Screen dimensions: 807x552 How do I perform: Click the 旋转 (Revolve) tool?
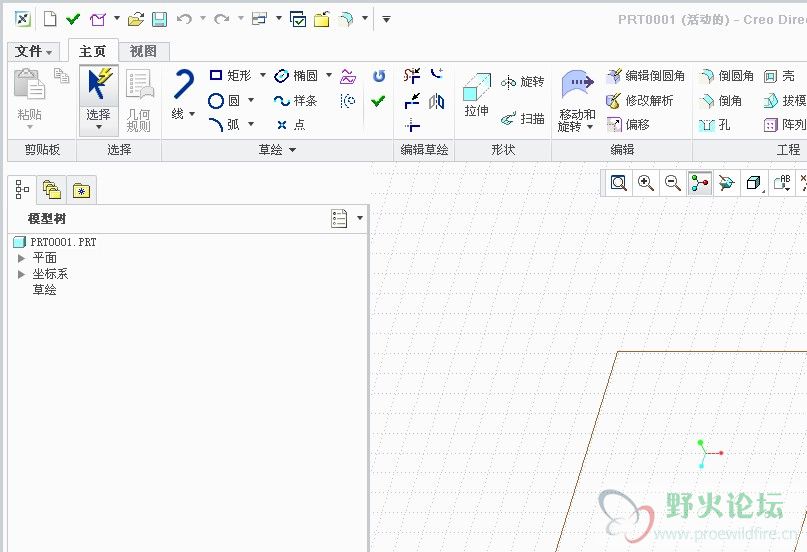pyautogui.click(x=522, y=82)
